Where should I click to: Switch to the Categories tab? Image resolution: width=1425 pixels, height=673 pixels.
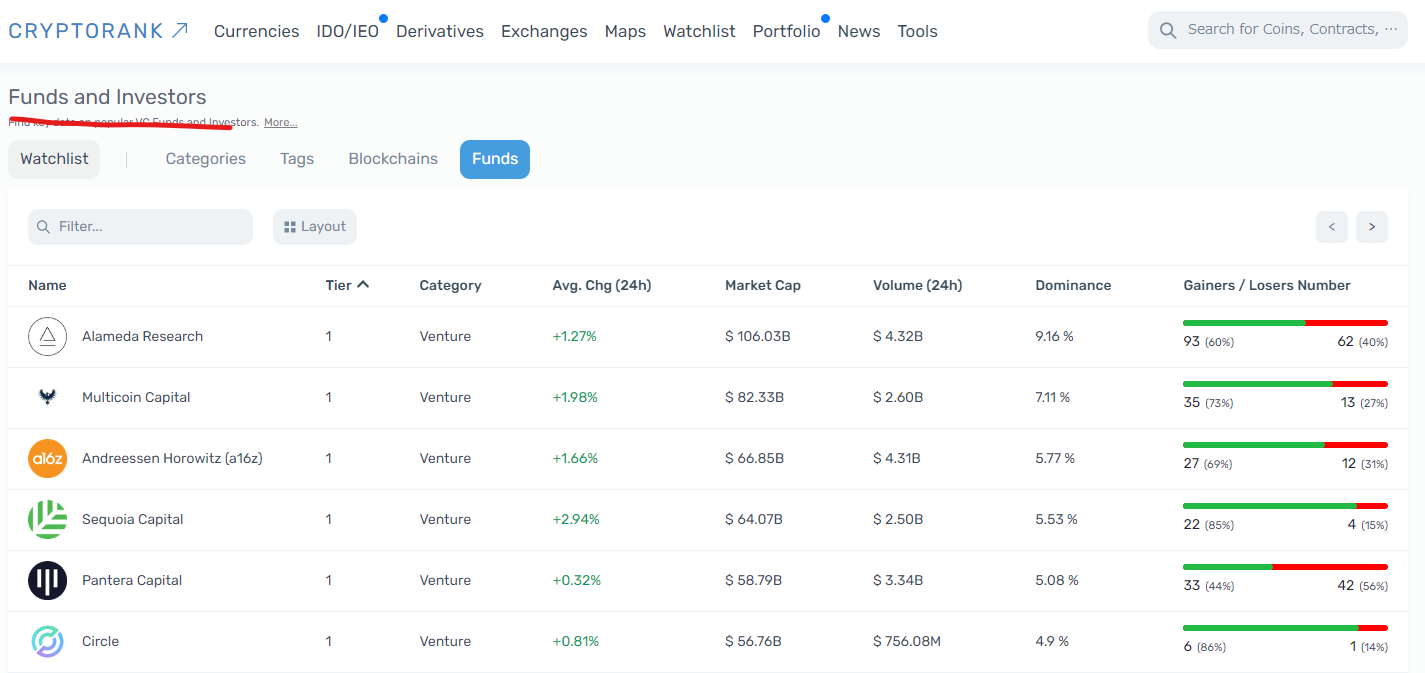tap(206, 159)
